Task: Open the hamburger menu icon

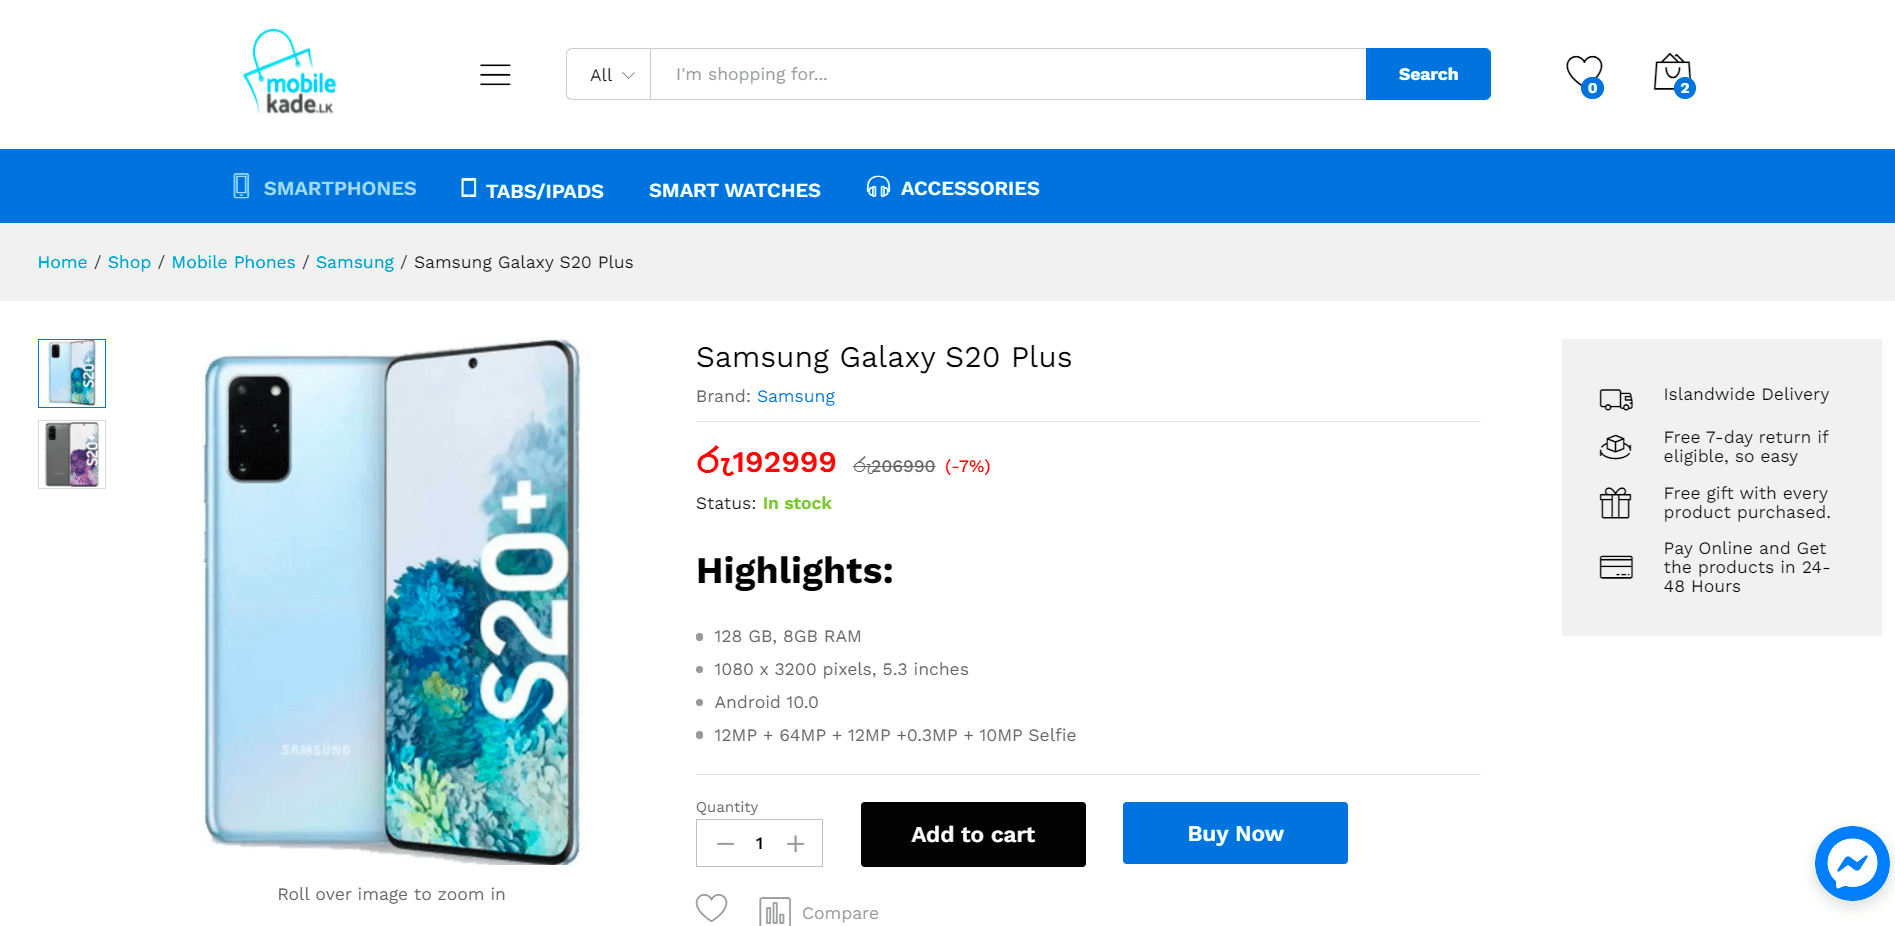Action: click(x=495, y=75)
